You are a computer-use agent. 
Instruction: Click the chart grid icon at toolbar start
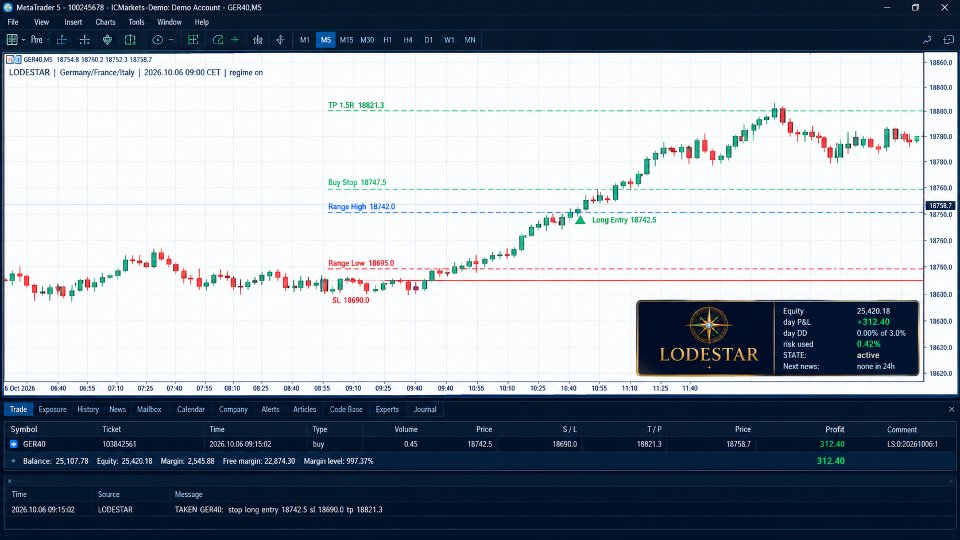tap(12, 40)
